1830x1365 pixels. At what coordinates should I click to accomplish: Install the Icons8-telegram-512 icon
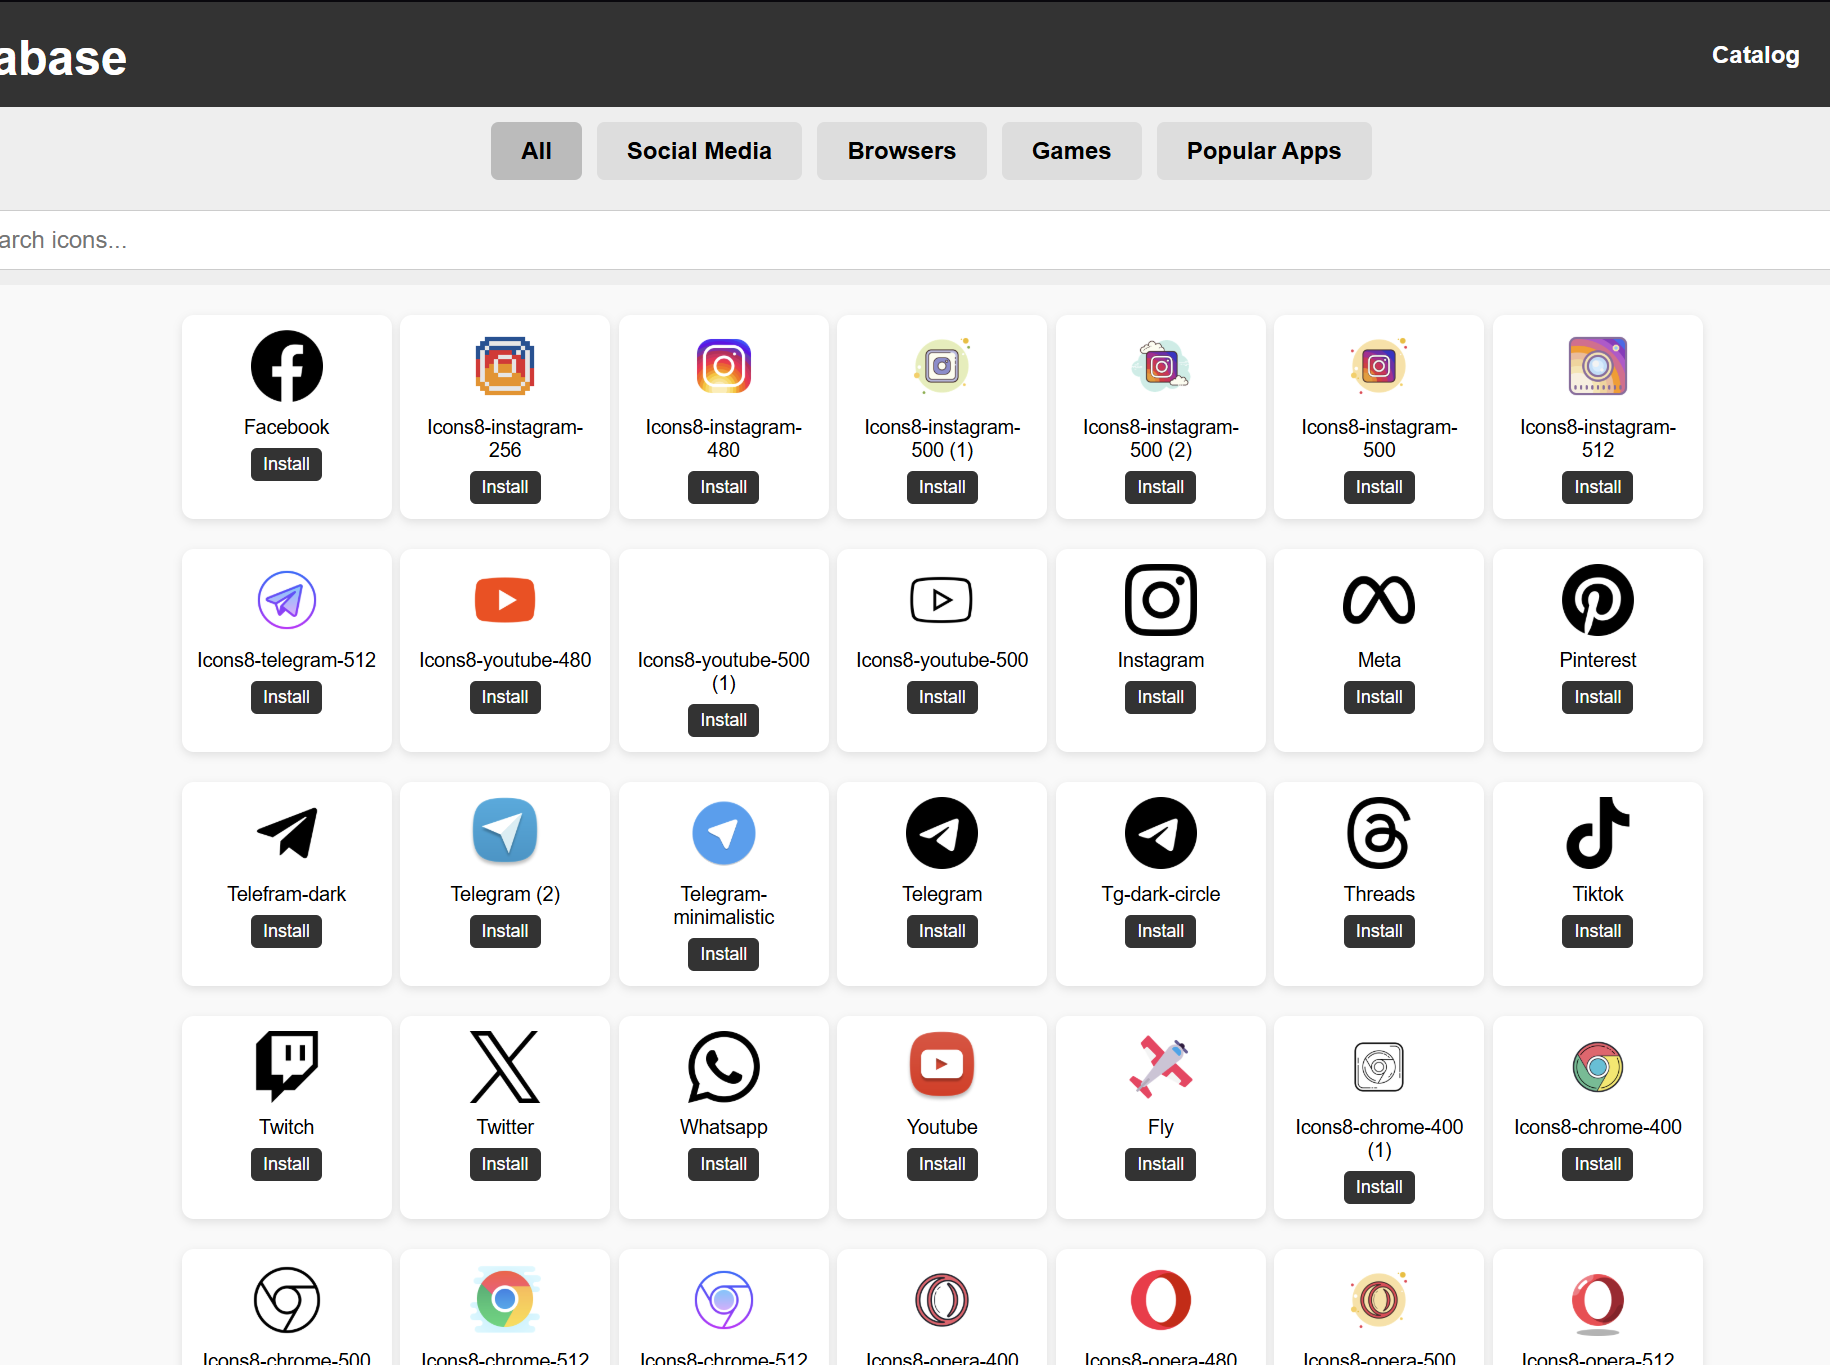click(286, 697)
